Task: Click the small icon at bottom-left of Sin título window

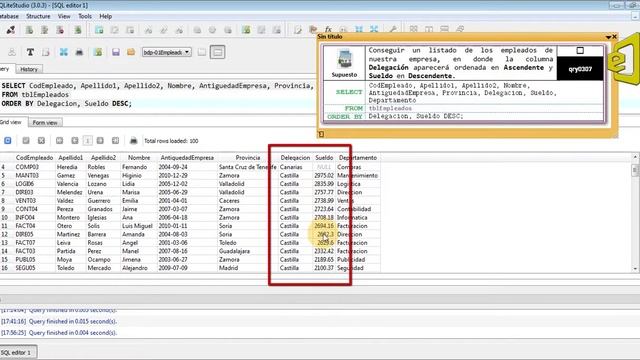Action: [321, 134]
